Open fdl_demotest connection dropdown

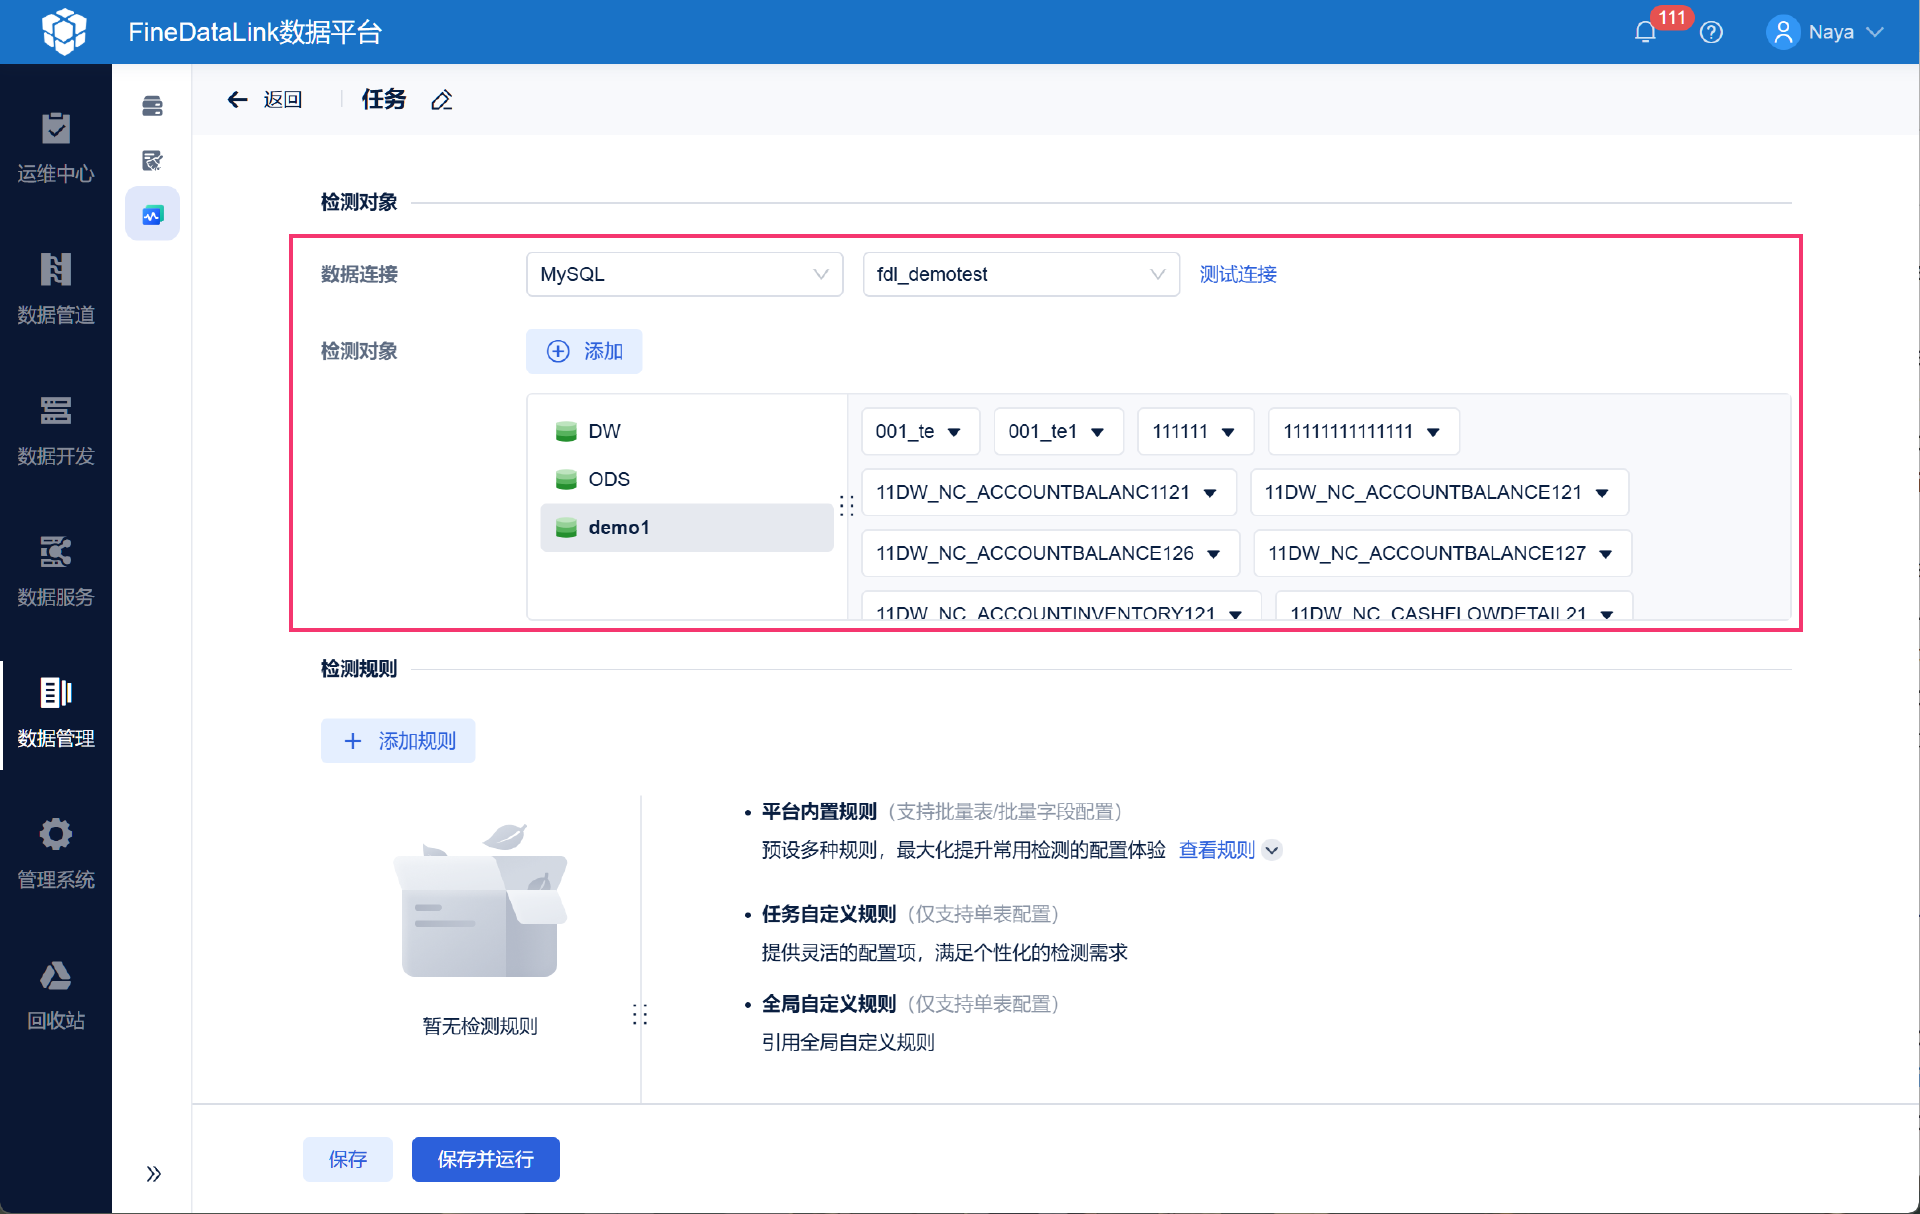[x=1020, y=274]
